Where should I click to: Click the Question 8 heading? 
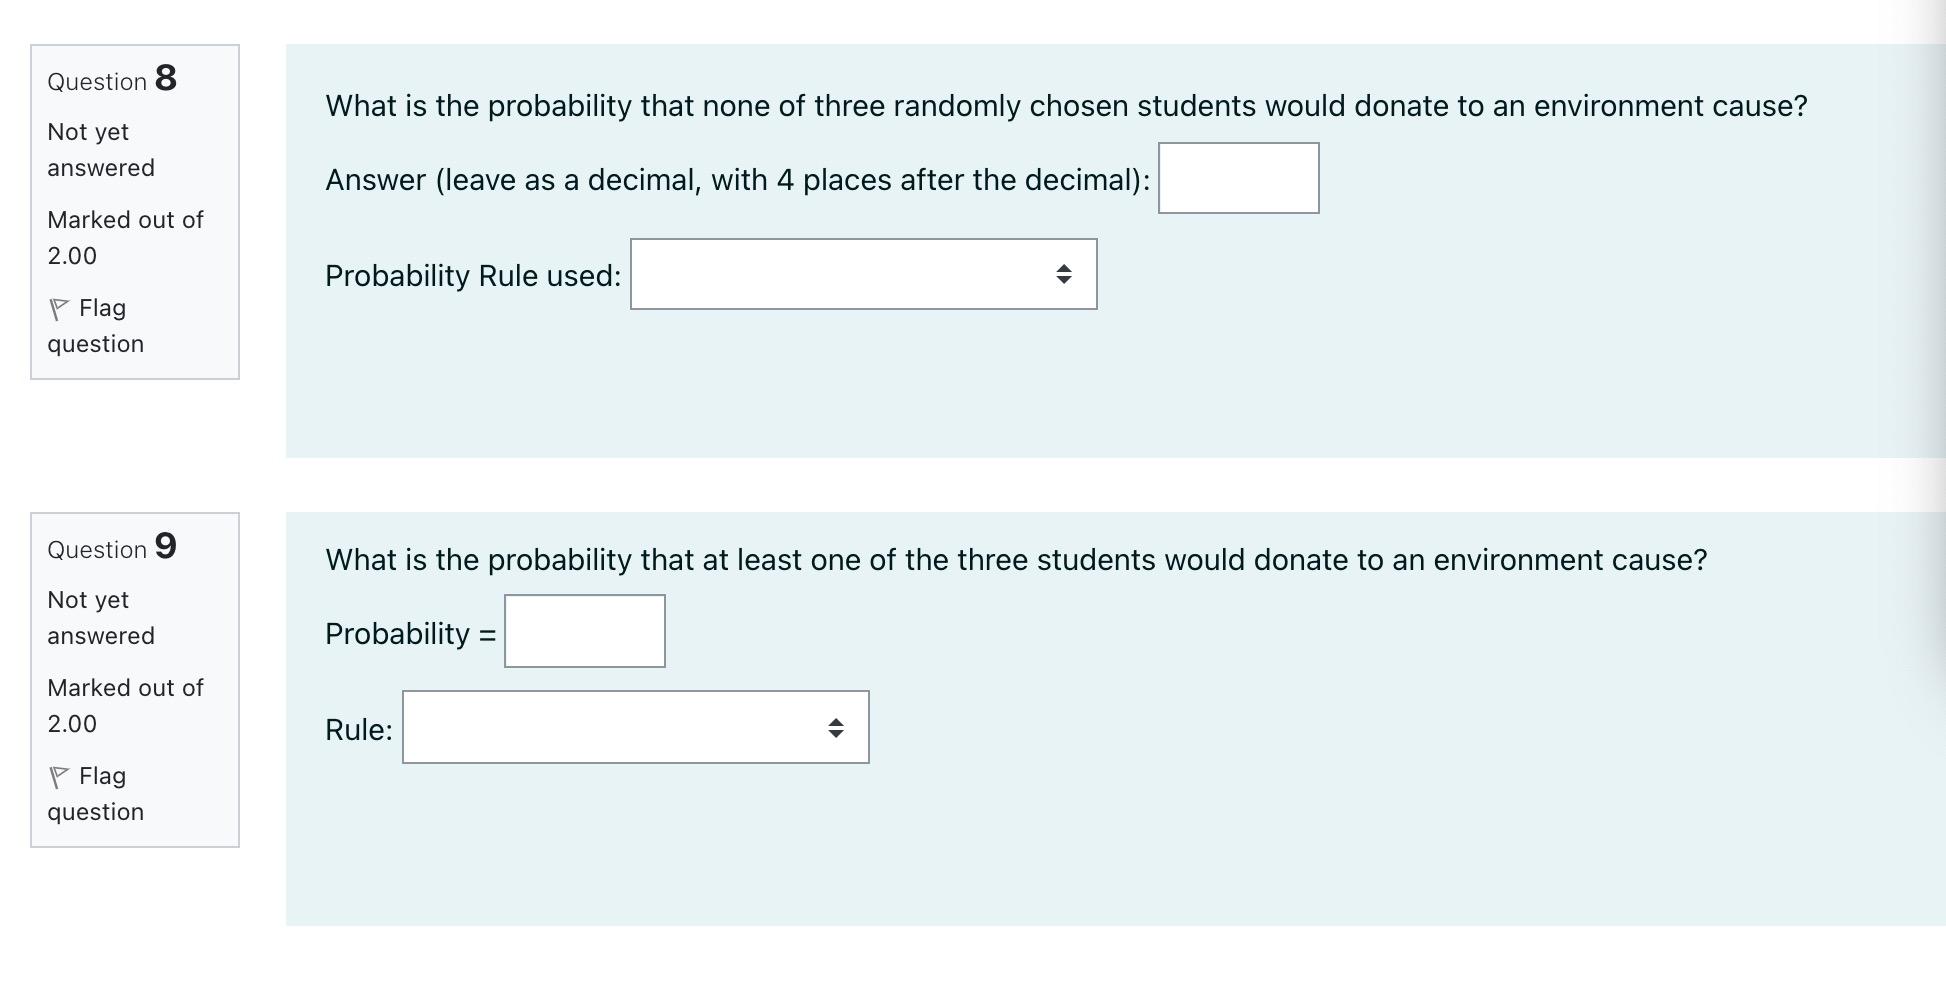coord(110,80)
